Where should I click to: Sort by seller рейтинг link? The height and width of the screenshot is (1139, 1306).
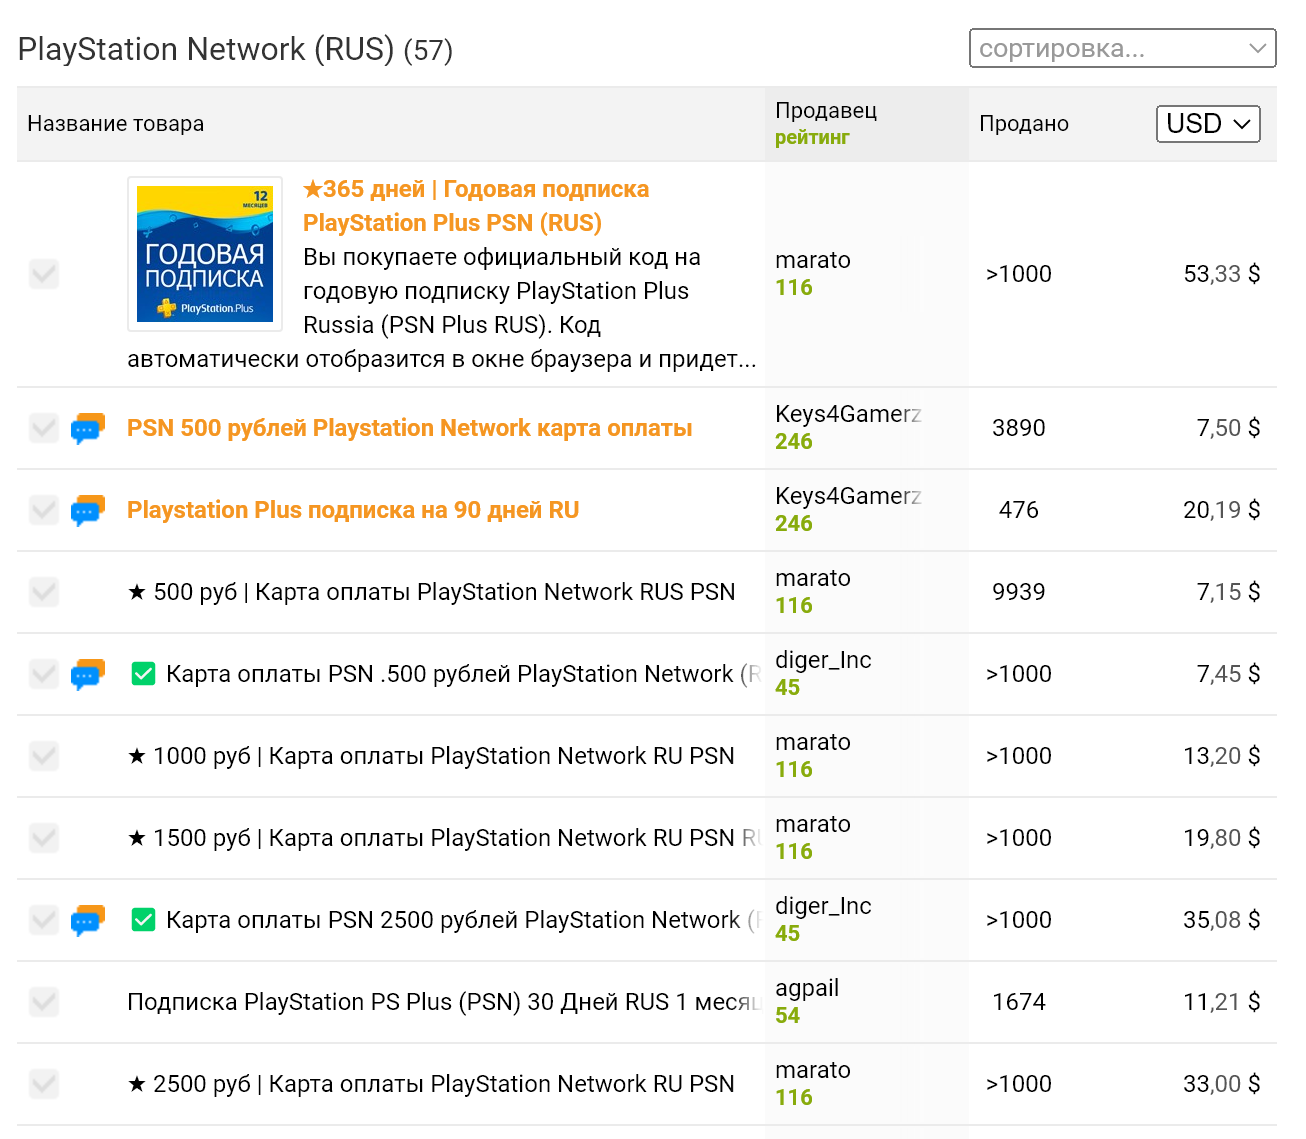point(812,138)
